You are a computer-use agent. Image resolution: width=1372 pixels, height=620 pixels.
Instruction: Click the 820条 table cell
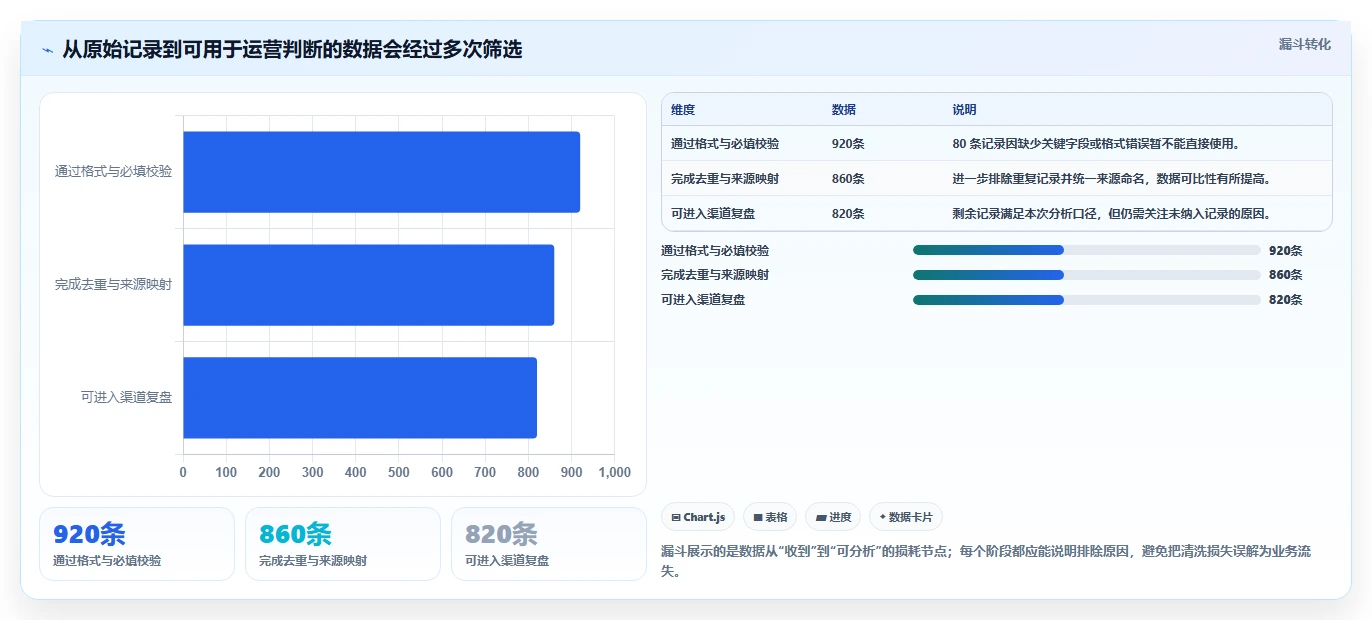[848, 214]
